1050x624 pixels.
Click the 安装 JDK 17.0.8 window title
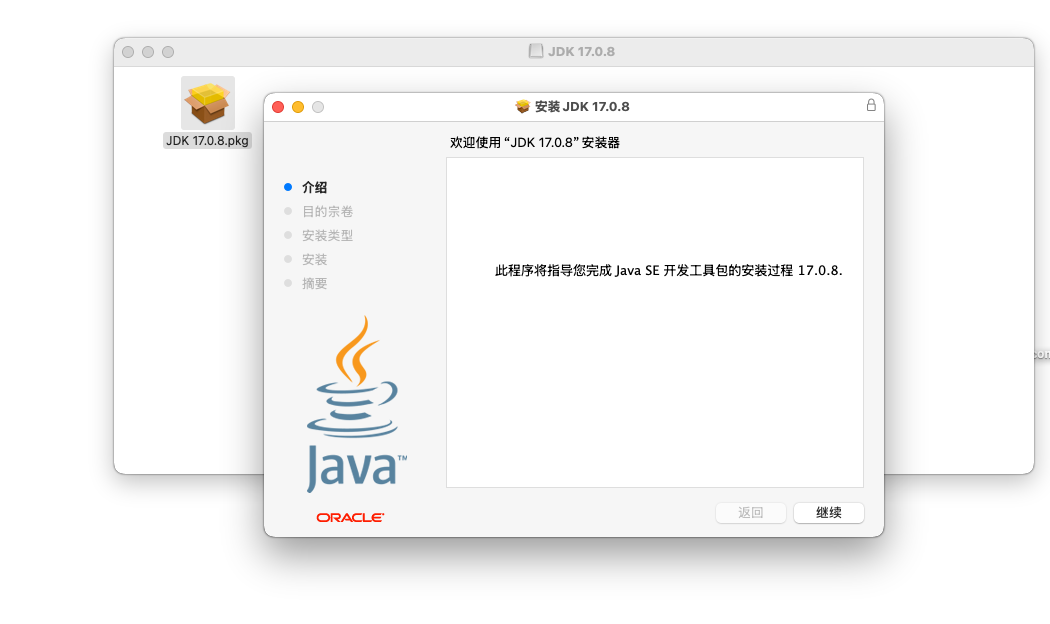[582, 106]
